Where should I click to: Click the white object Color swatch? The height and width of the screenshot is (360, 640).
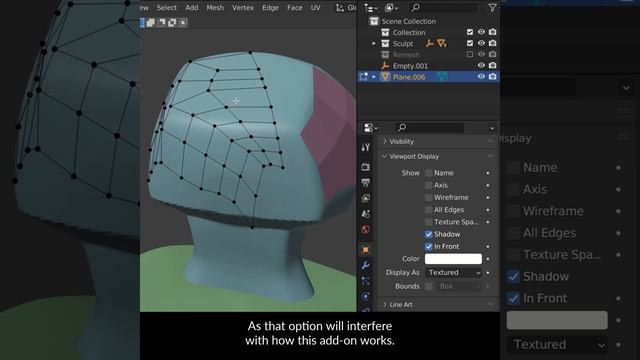pos(453,259)
